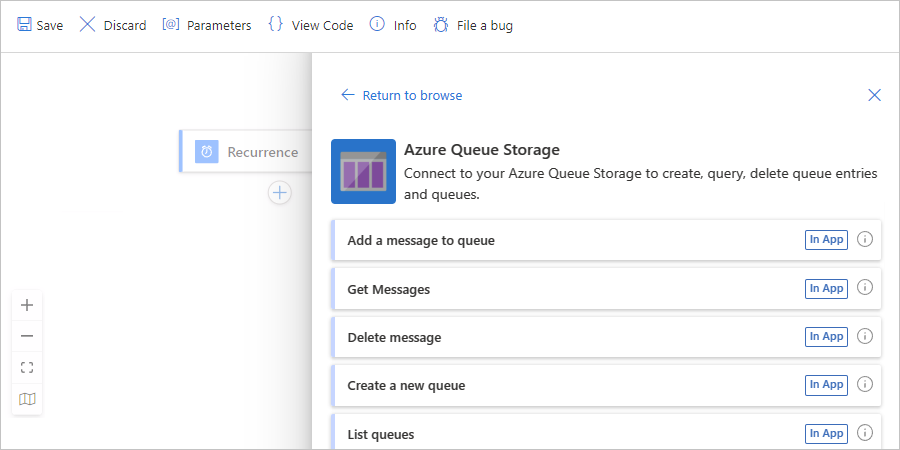Click the Save toolbar button
900x450 pixels.
tap(40, 25)
